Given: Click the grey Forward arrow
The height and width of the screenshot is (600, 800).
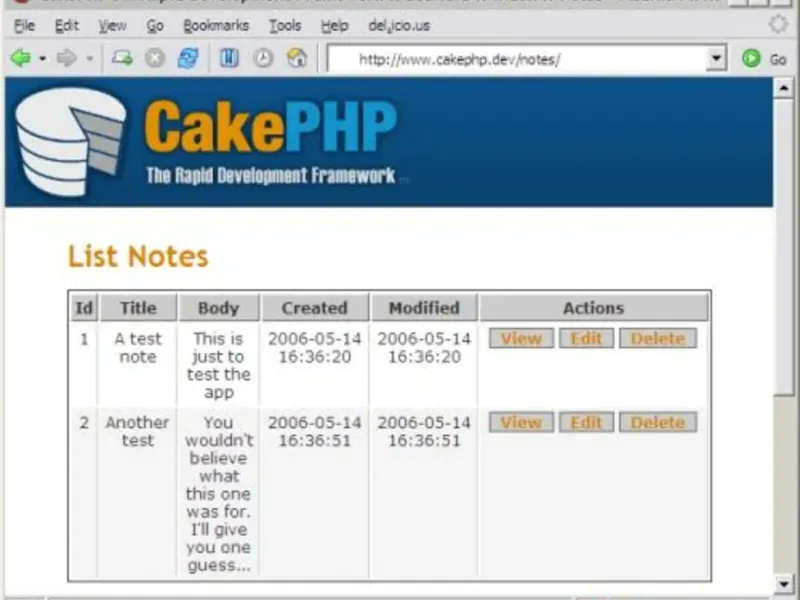Looking at the screenshot, I should [66, 58].
